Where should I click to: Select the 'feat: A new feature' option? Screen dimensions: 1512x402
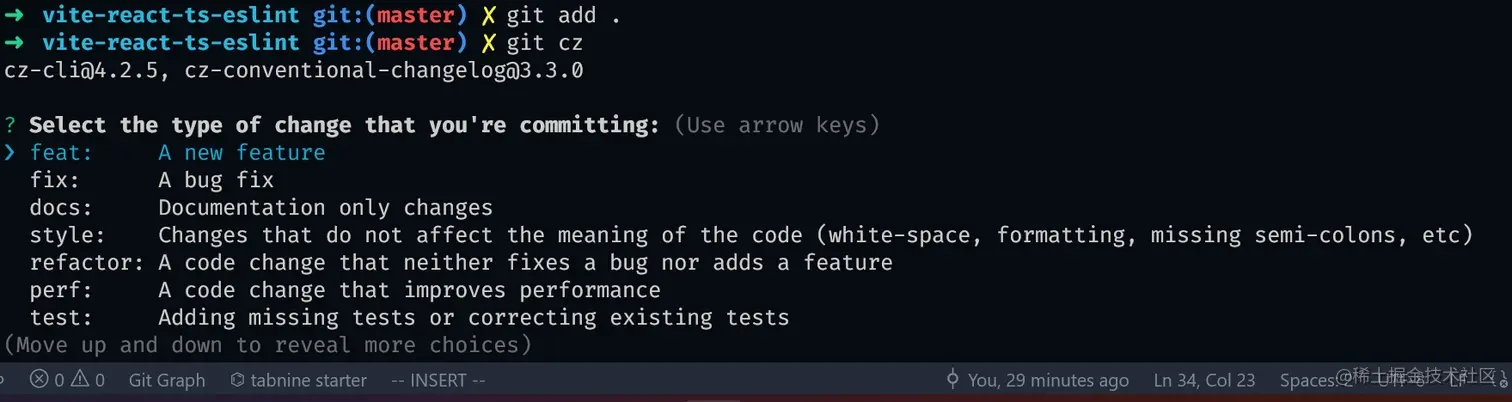[178, 153]
